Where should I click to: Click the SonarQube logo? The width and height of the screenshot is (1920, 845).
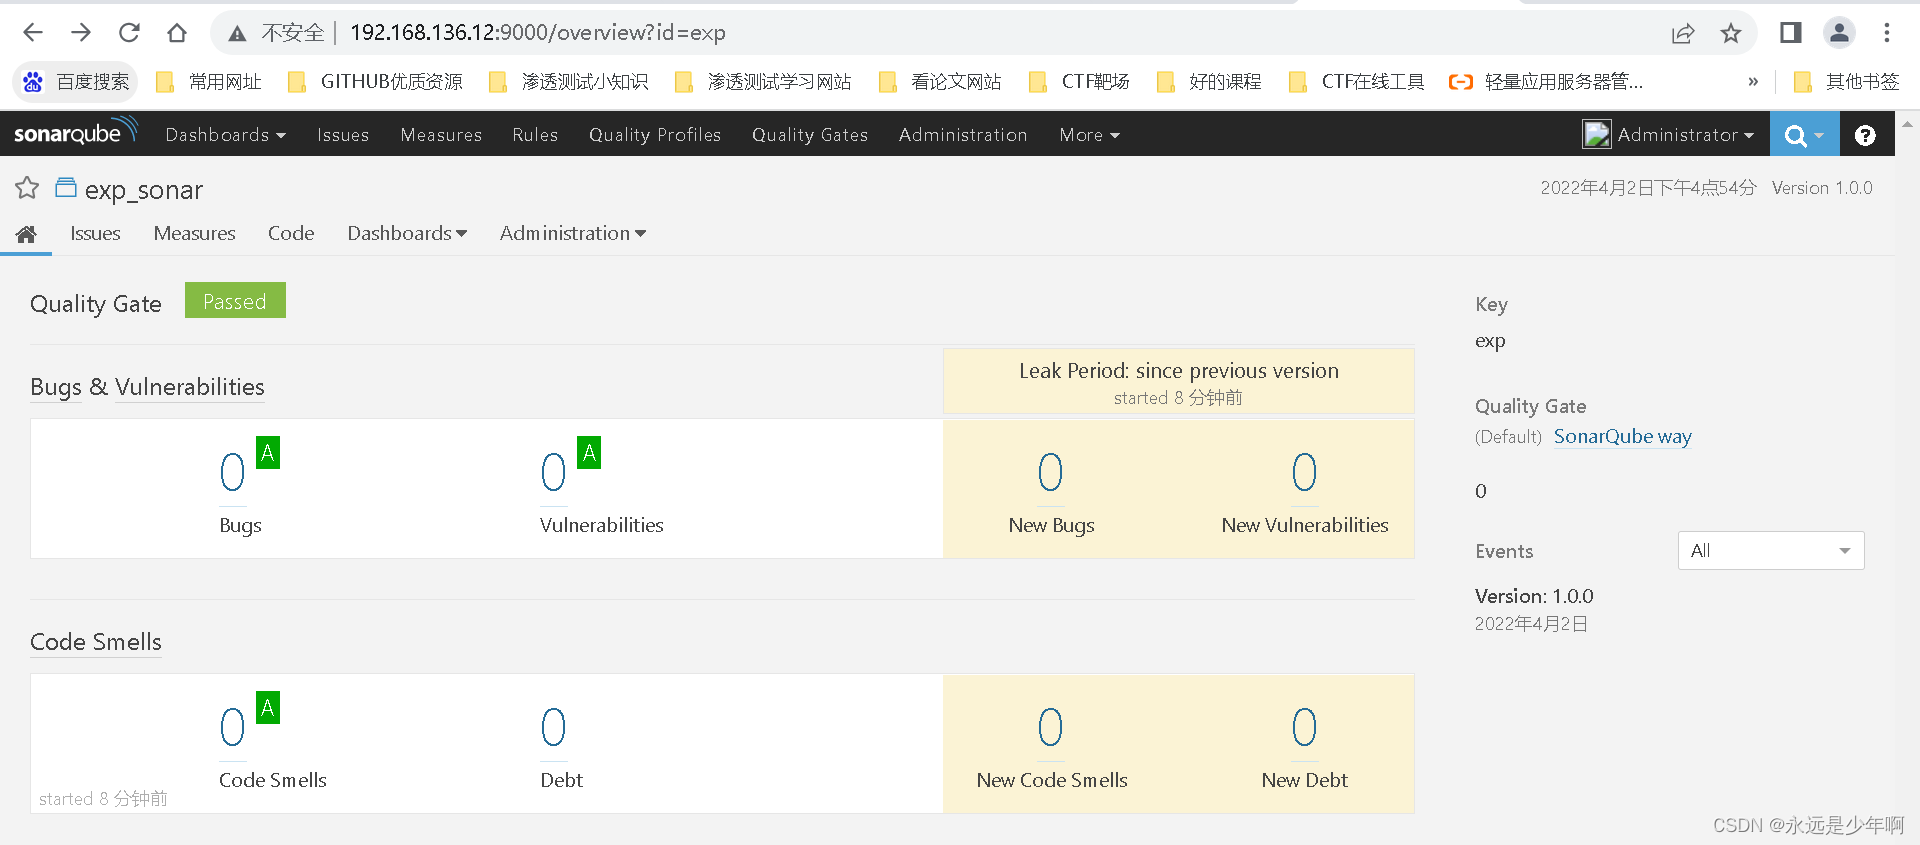coord(76,132)
